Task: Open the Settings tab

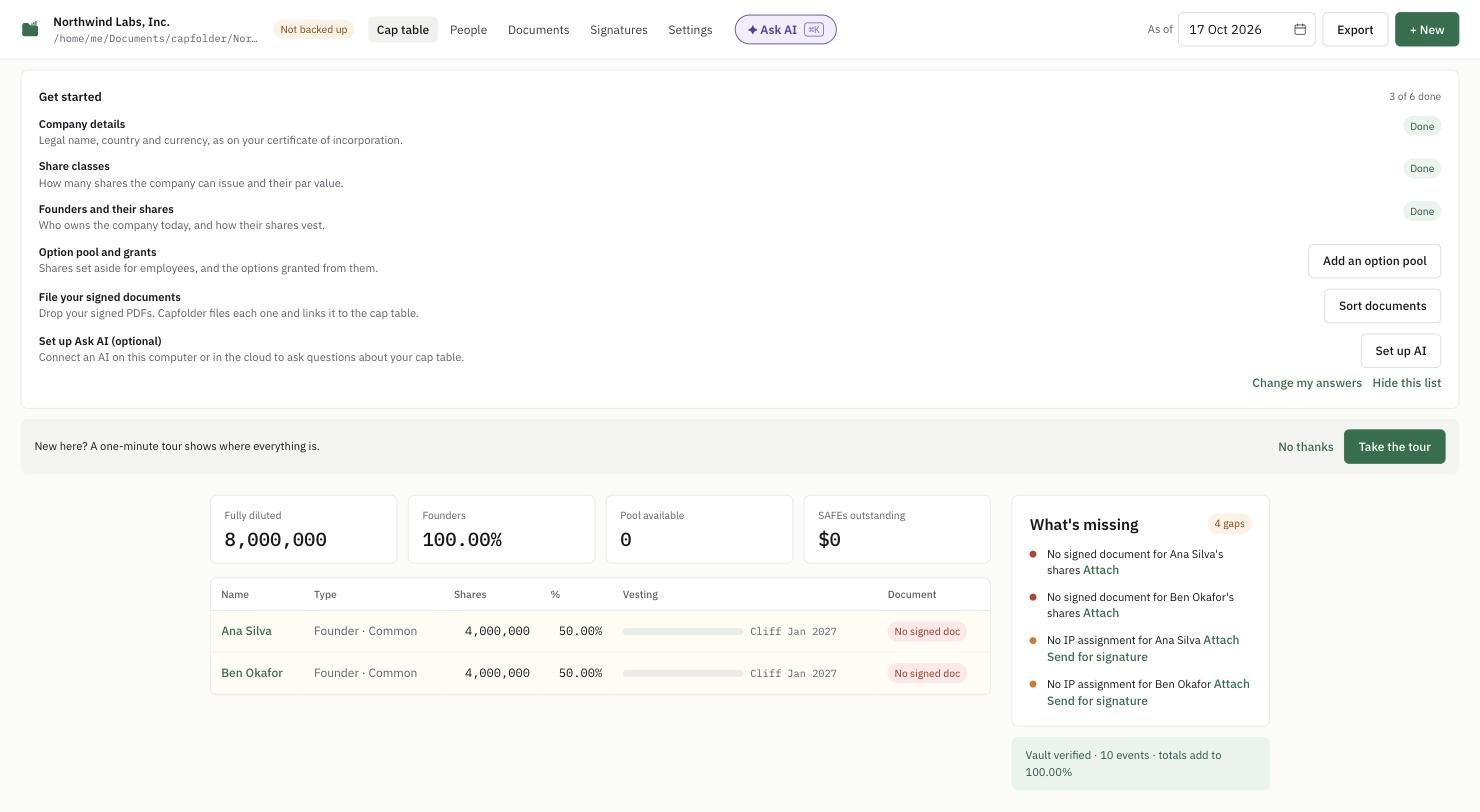Action: click(690, 30)
